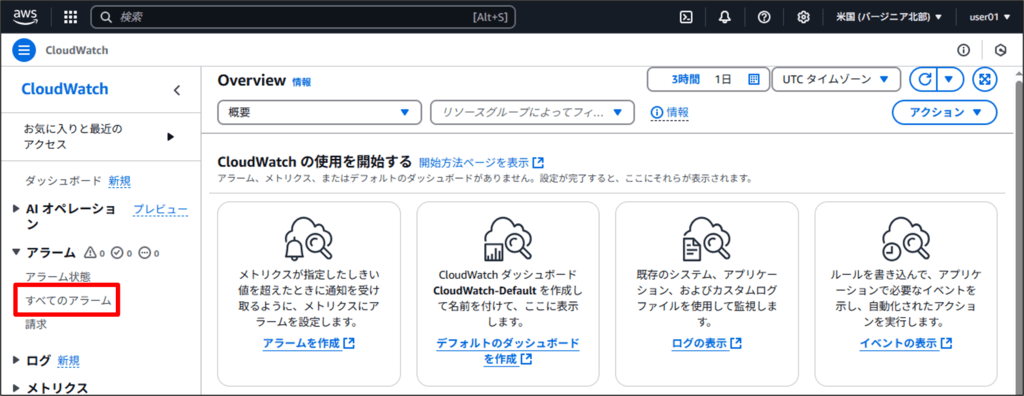The image size is (1024, 396).
Task: Launch CloudShell terminal icon
Action: coord(686,17)
